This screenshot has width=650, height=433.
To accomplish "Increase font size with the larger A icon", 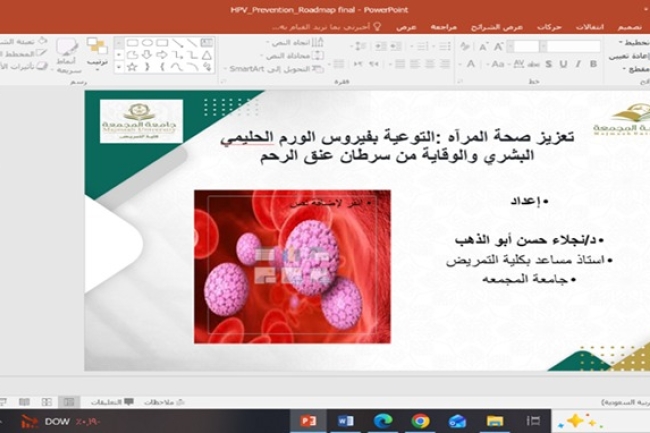I will click(498, 47).
